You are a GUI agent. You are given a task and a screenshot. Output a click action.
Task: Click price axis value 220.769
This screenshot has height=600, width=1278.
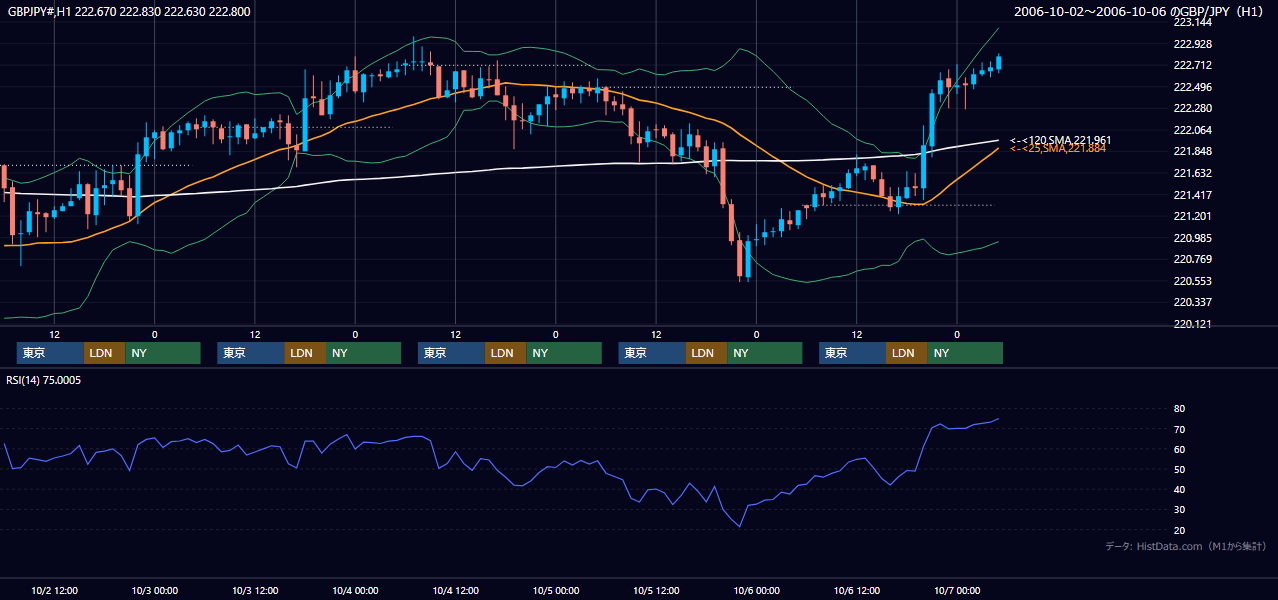click(1192, 259)
